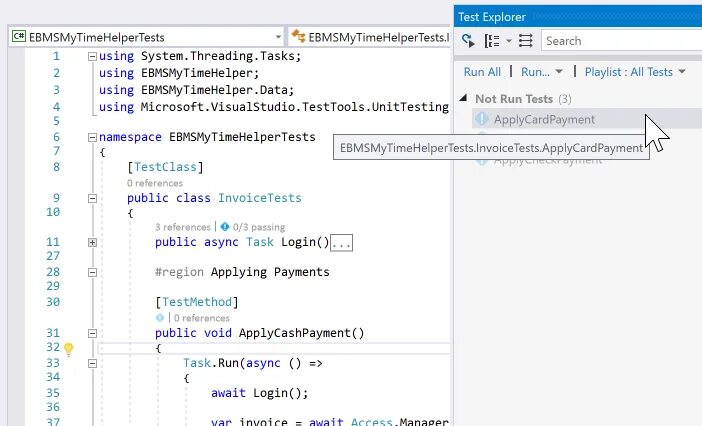
Task: Click the TestMethod attribute text
Action: coord(197,302)
